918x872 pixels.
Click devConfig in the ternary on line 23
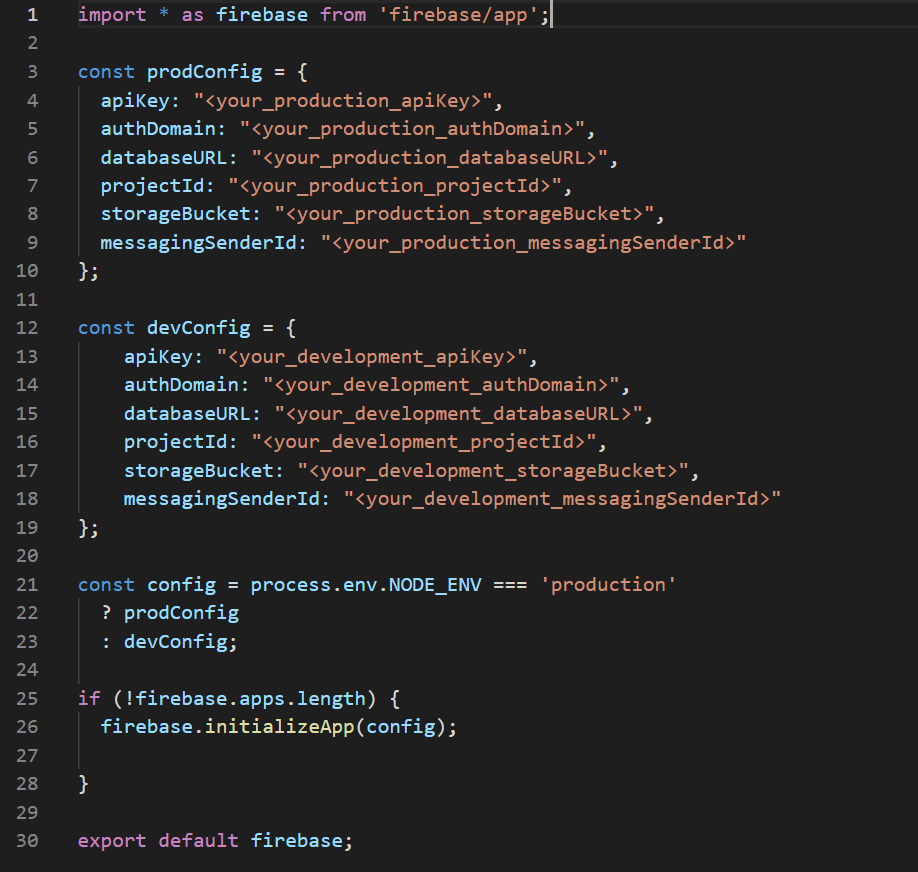coord(176,641)
